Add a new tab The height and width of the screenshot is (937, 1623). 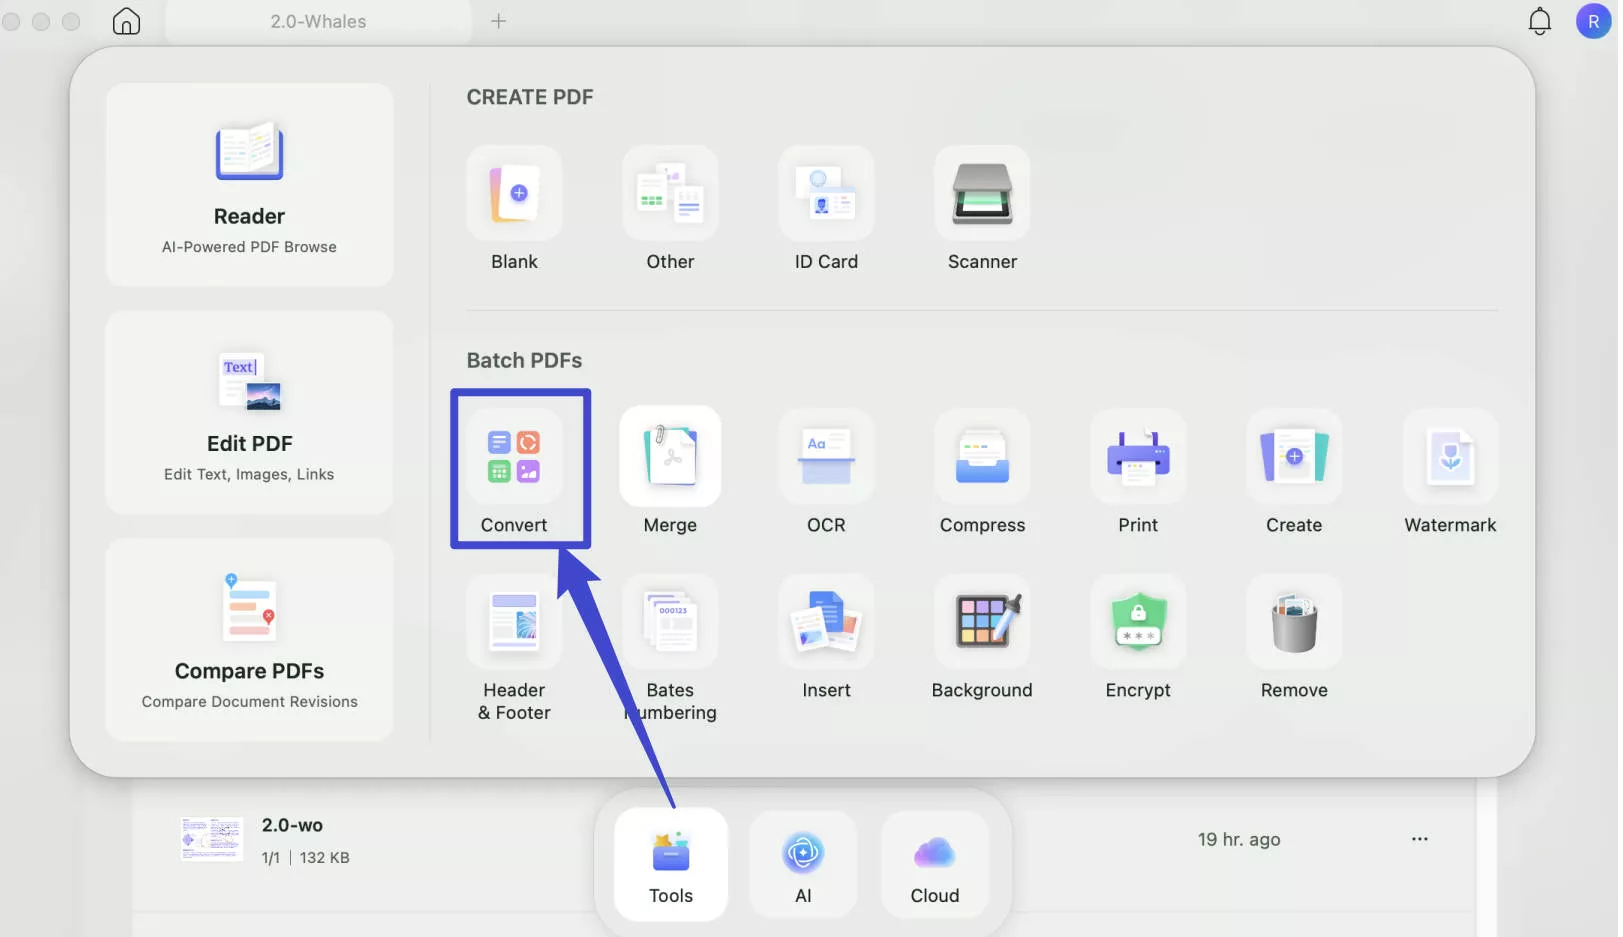(498, 21)
